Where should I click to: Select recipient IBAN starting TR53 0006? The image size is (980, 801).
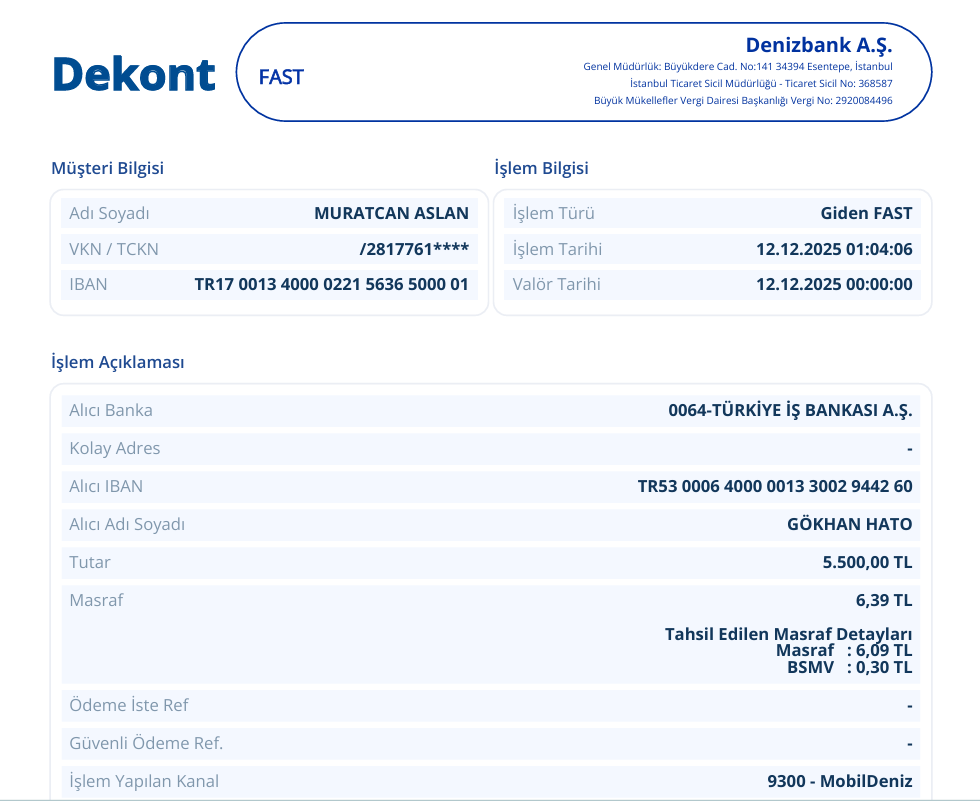coord(775,486)
